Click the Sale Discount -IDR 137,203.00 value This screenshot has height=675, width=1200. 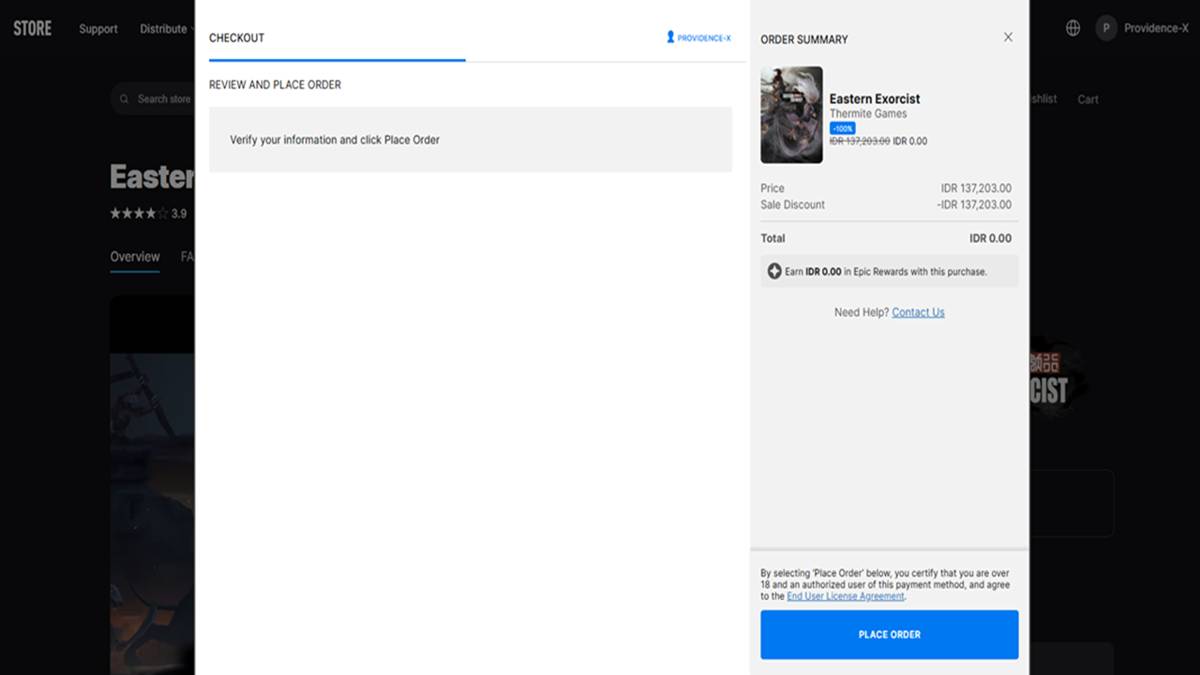974,205
